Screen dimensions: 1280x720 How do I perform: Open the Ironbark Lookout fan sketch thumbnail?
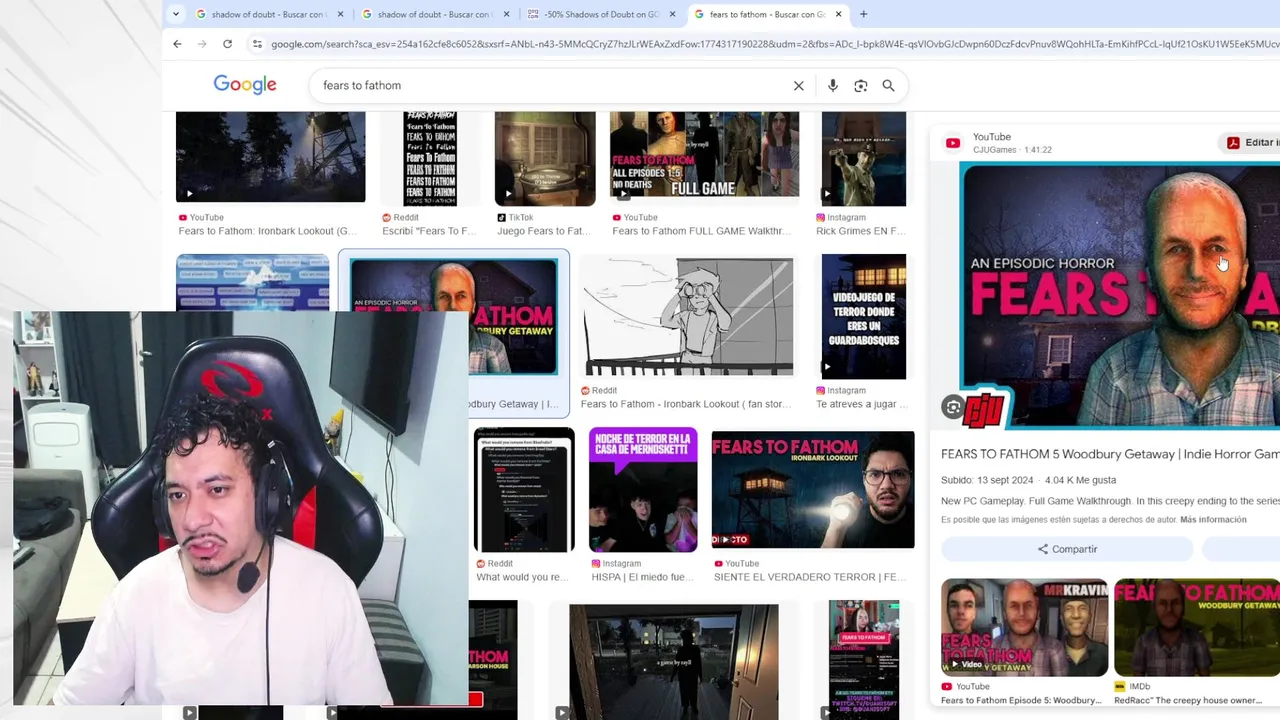pos(688,316)
